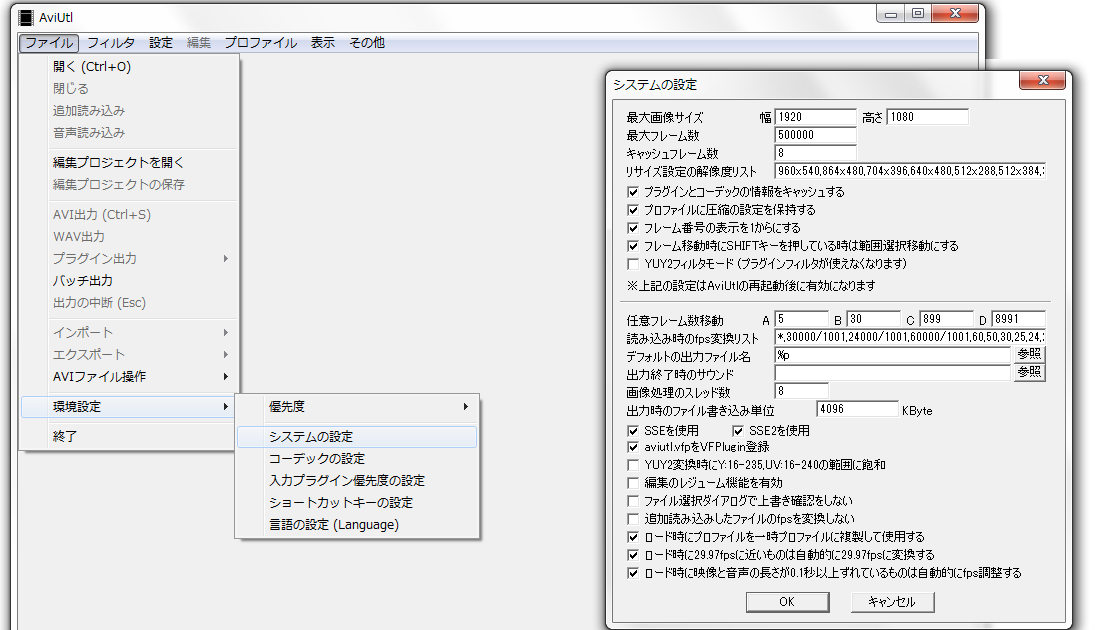Toggle プロファイルに圧縮の設定を保持する checkbox
Image resolution: width=1098 pixels, height=630 pixels.
(x=633, y=210)
